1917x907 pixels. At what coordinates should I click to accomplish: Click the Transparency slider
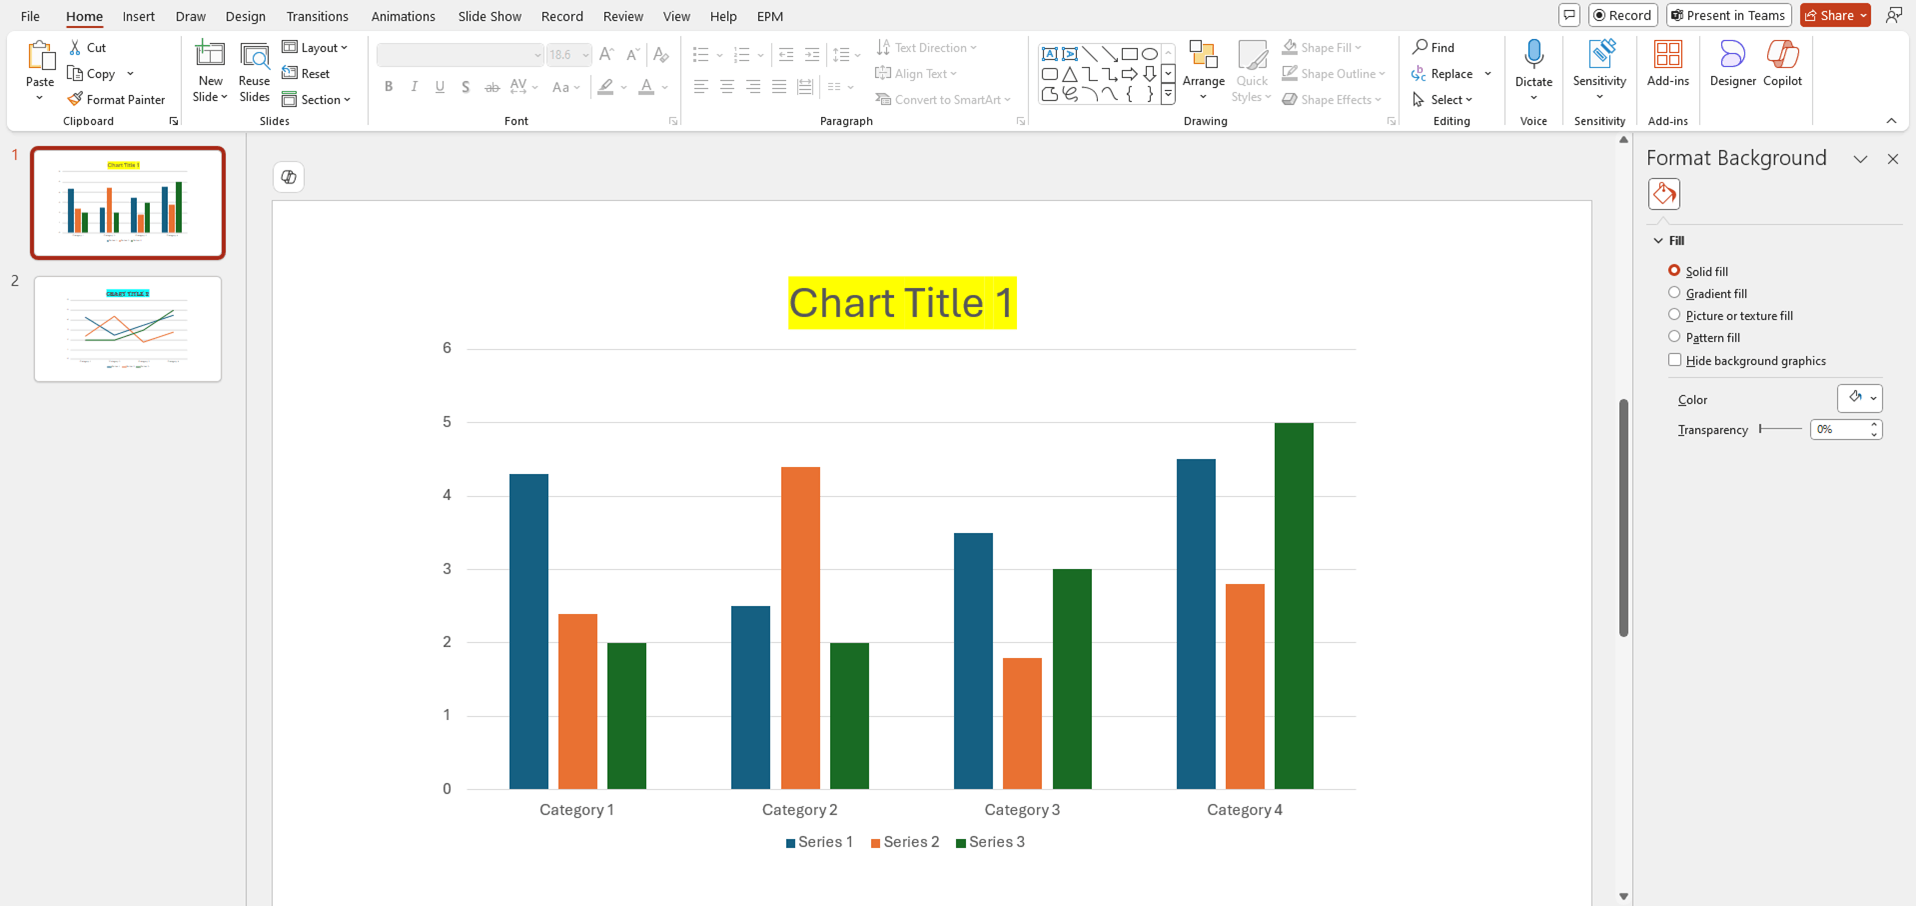1780,429
